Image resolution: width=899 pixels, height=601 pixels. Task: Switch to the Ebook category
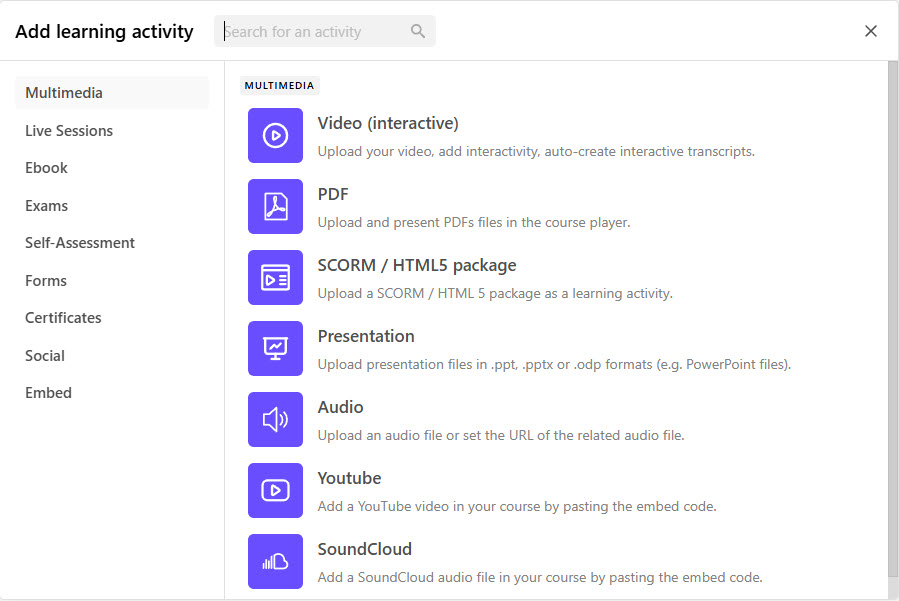(47, 168)
